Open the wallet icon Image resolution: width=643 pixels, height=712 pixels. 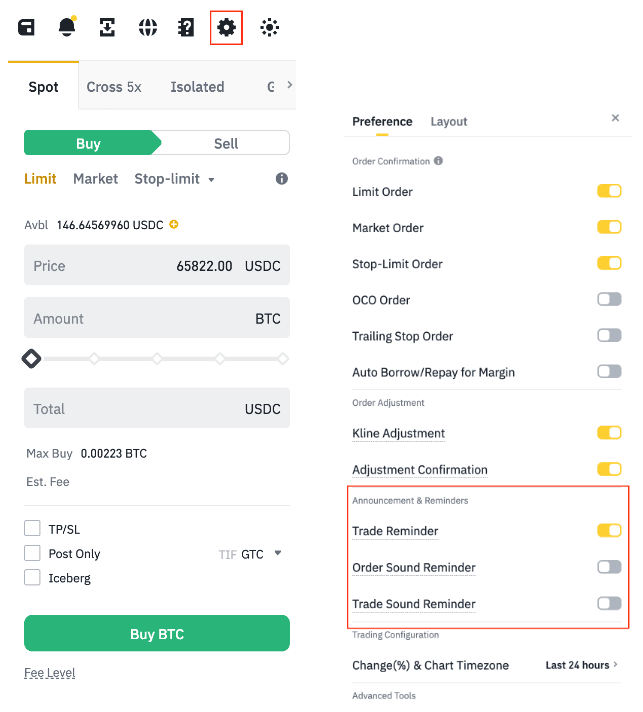click(27, 28)
